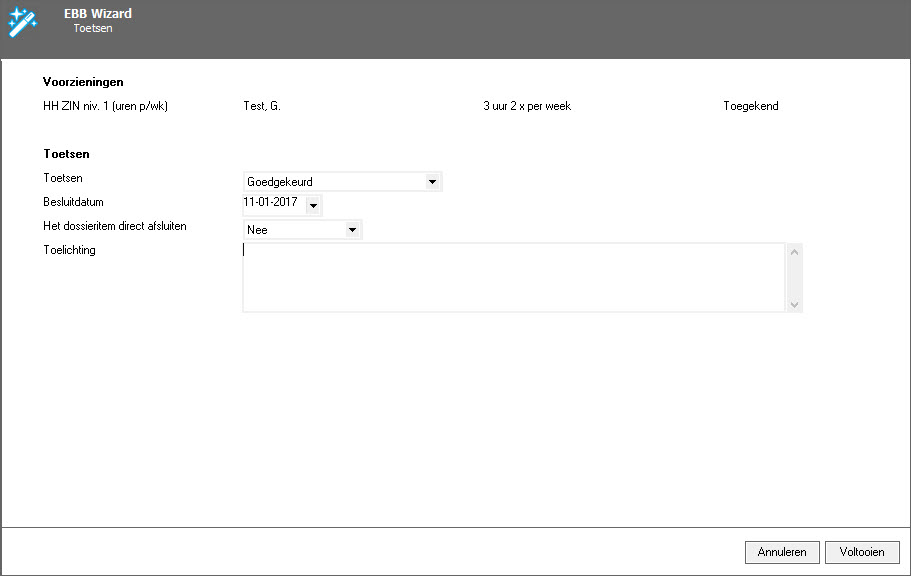Viewport: 911px width, 576px height.
Task: Click the '3 uur 2 x per week' text
Action: coord(526,106)
